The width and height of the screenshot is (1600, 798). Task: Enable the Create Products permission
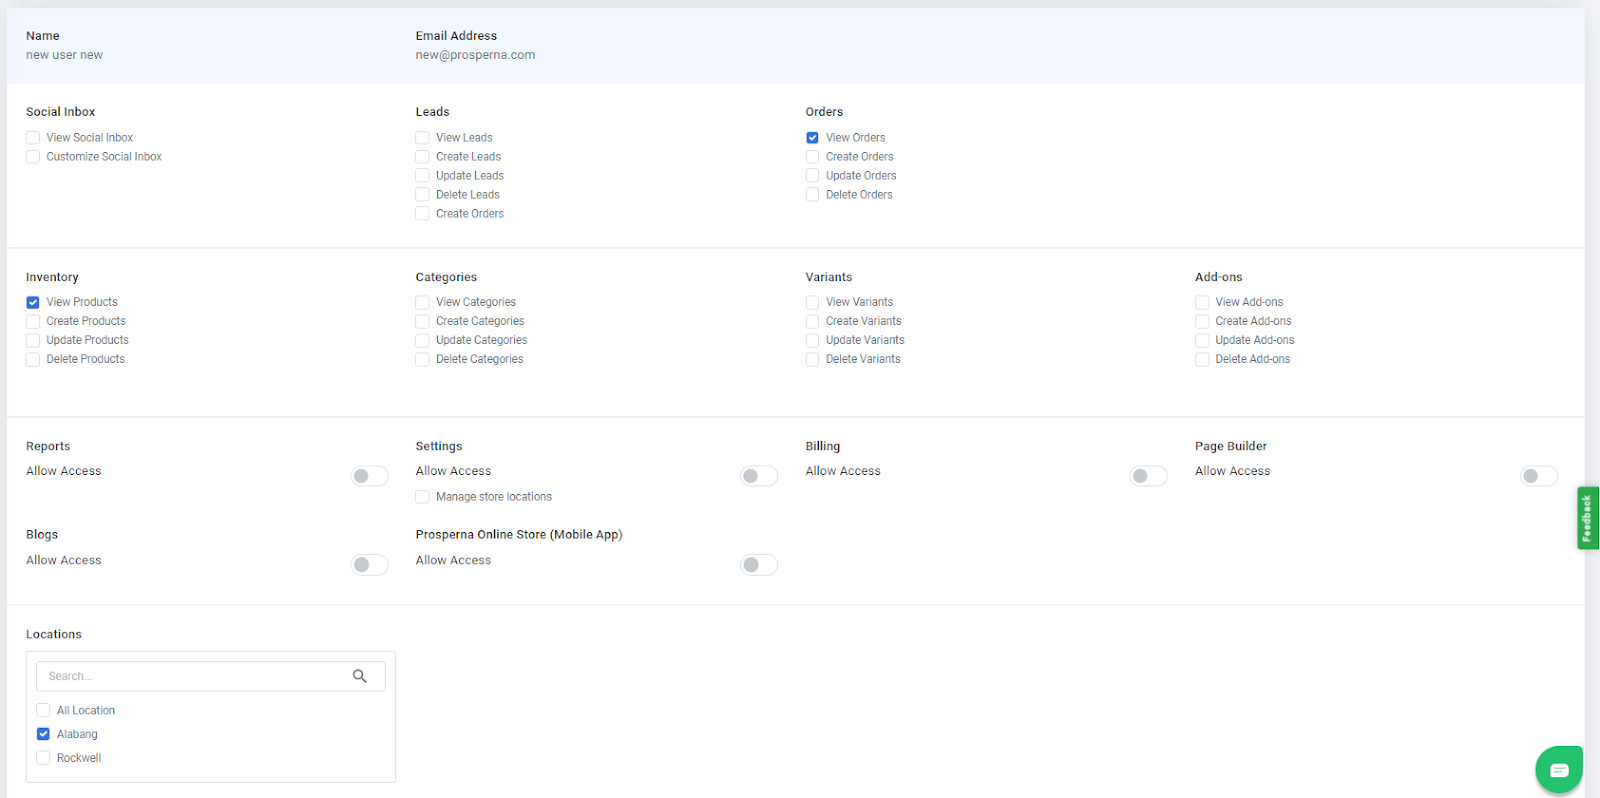[33, 321]
